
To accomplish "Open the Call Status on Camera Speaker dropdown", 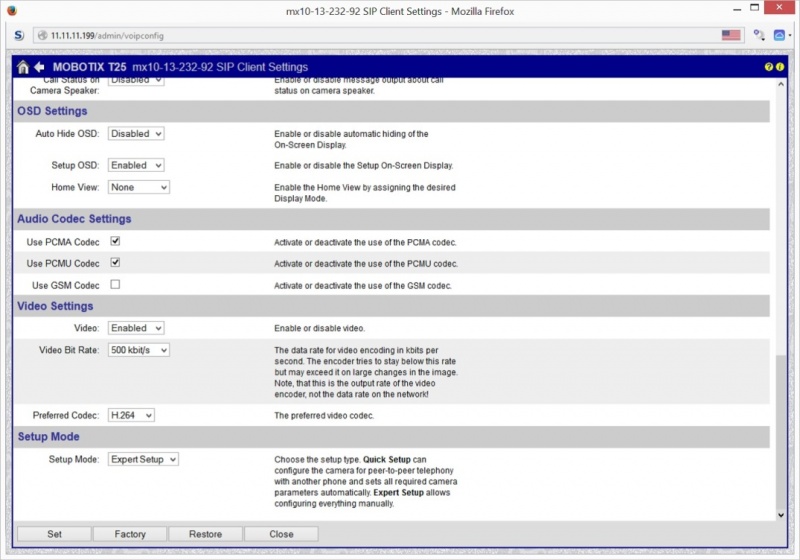I will point(136,81).
